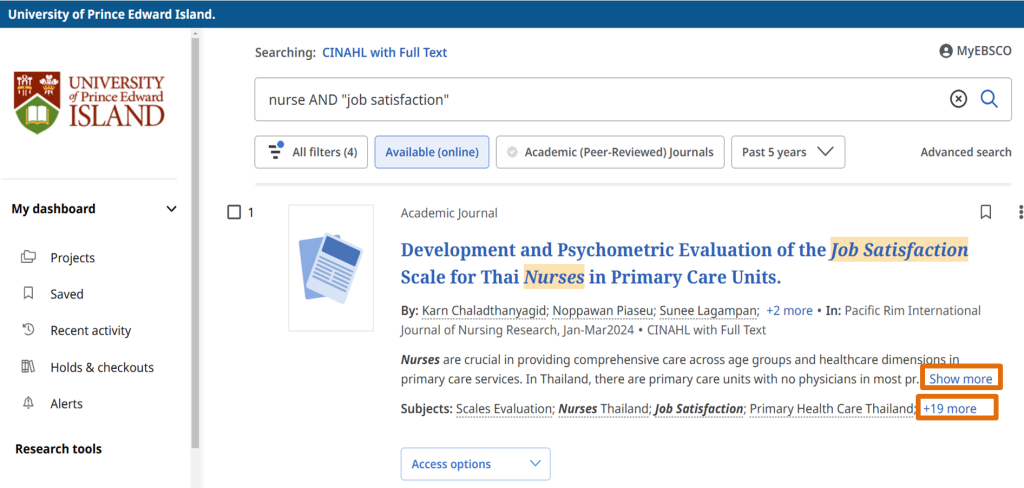Click the Advanced search link
The width and height of the screenshot is (1024, 488).
click(x=965, y=152)
